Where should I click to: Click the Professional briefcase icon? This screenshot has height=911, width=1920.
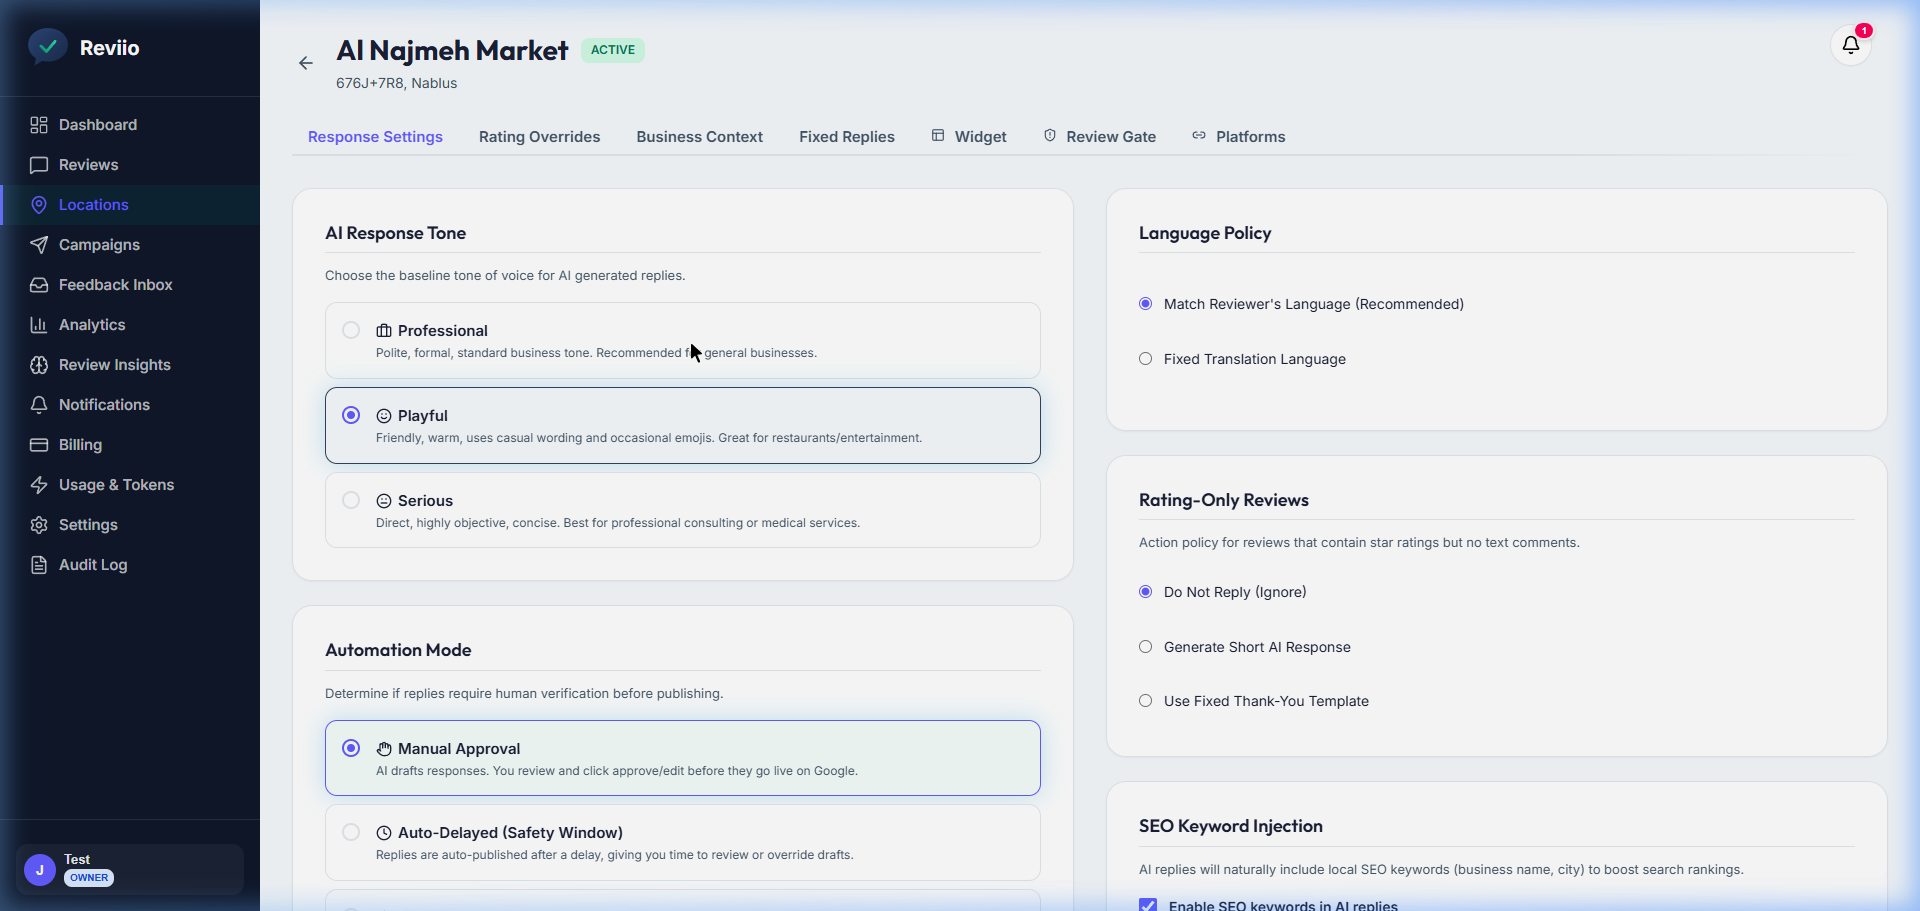pyautogui.click(x=384, y=331)
